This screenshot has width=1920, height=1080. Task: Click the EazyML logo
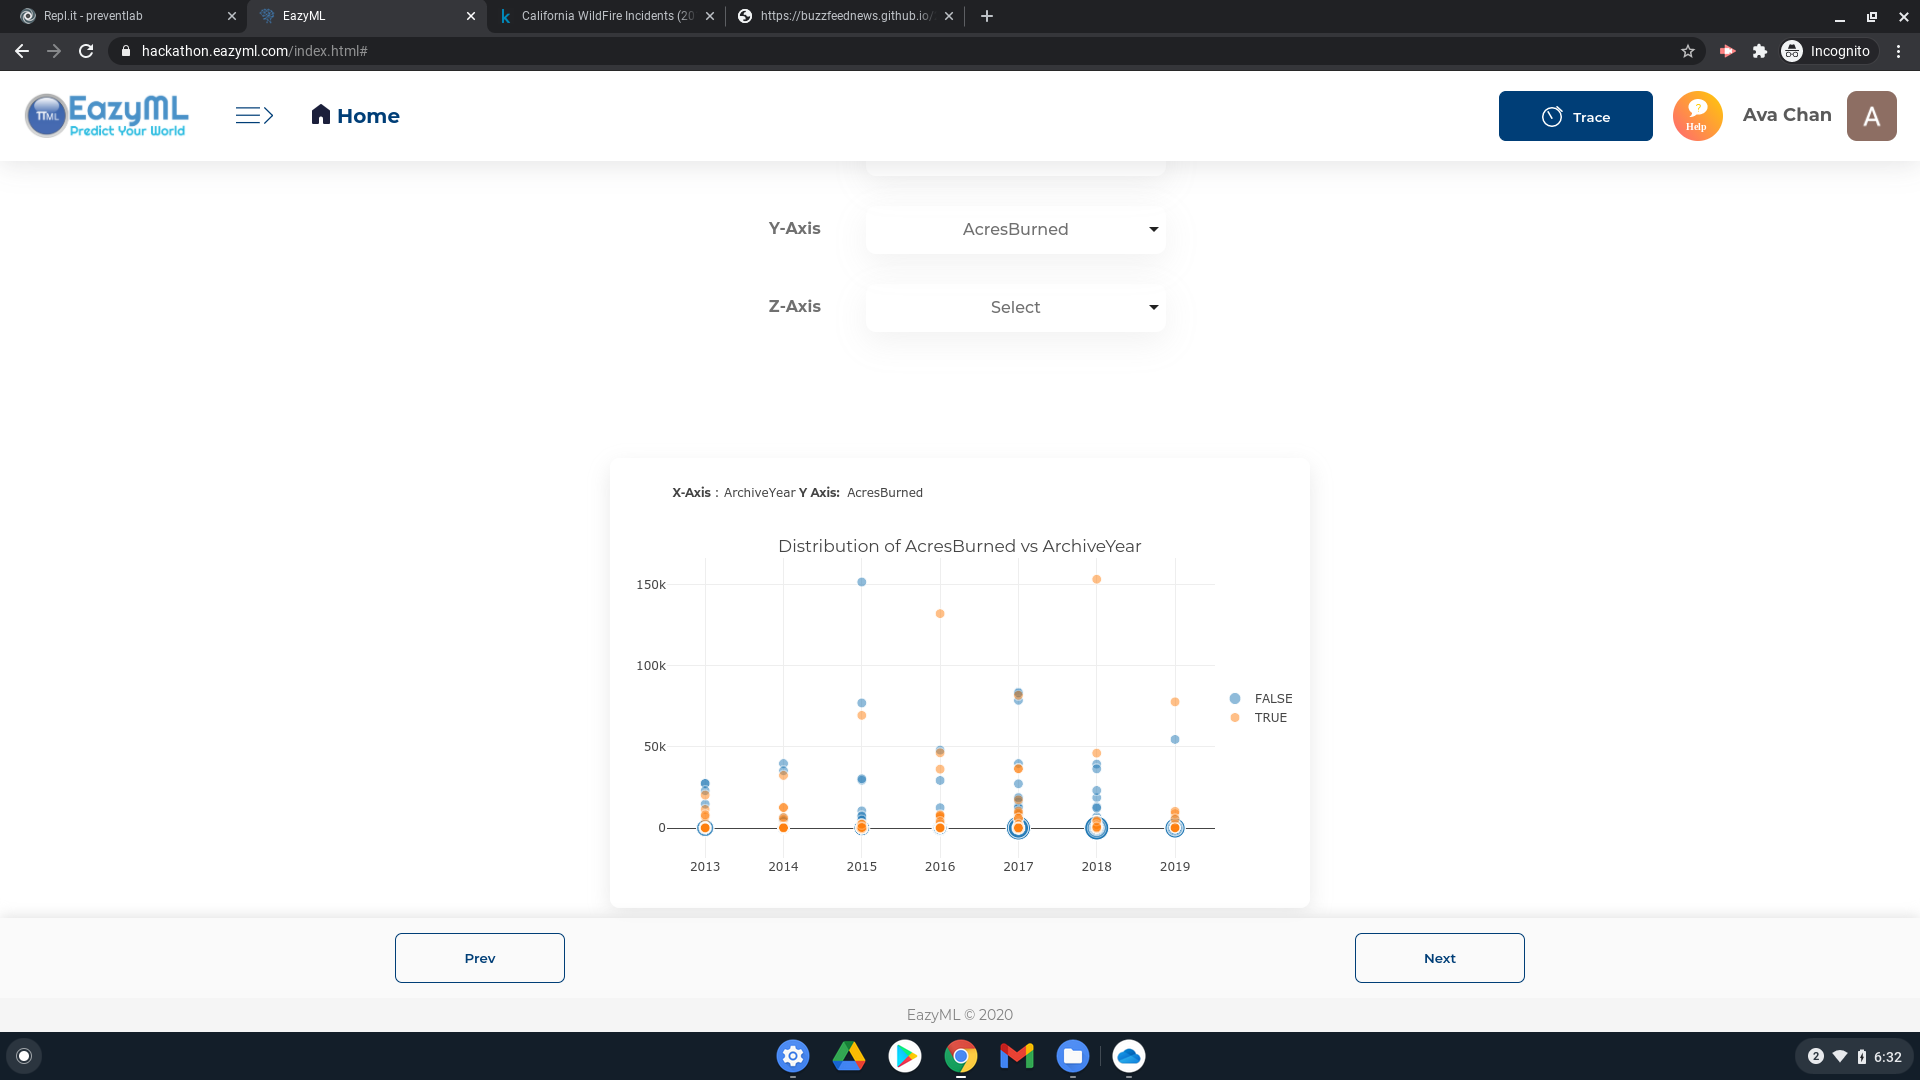pyautogui.click(x=107, y=116)
